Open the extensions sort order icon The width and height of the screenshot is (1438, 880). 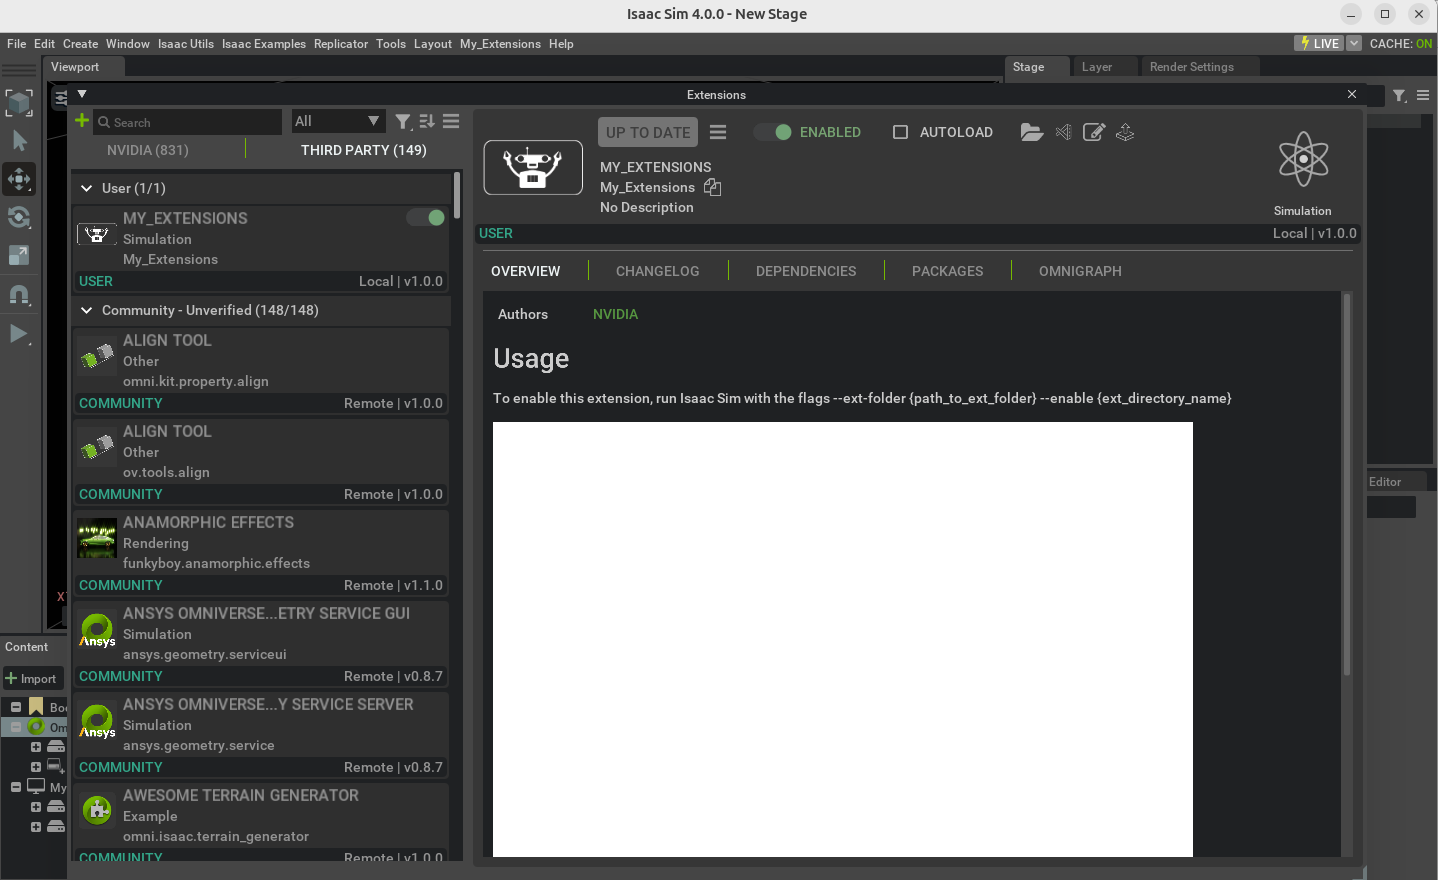[x=427, y=121]
